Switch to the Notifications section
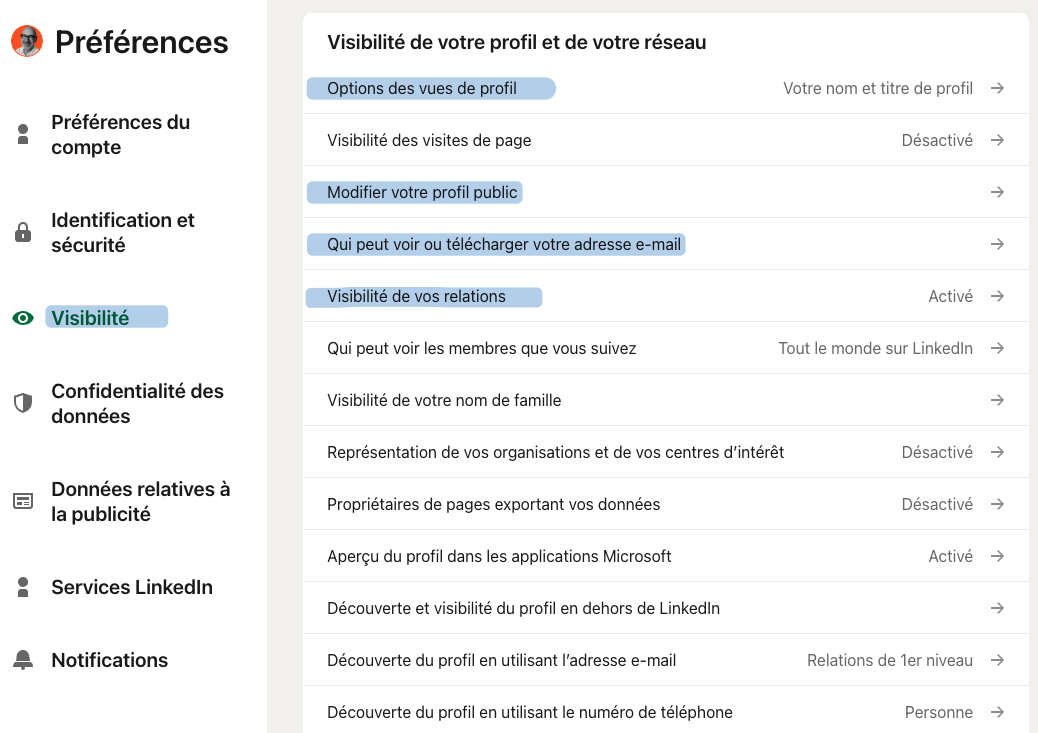This screenshot has width=1038, height=733. (x=110, y=660)
